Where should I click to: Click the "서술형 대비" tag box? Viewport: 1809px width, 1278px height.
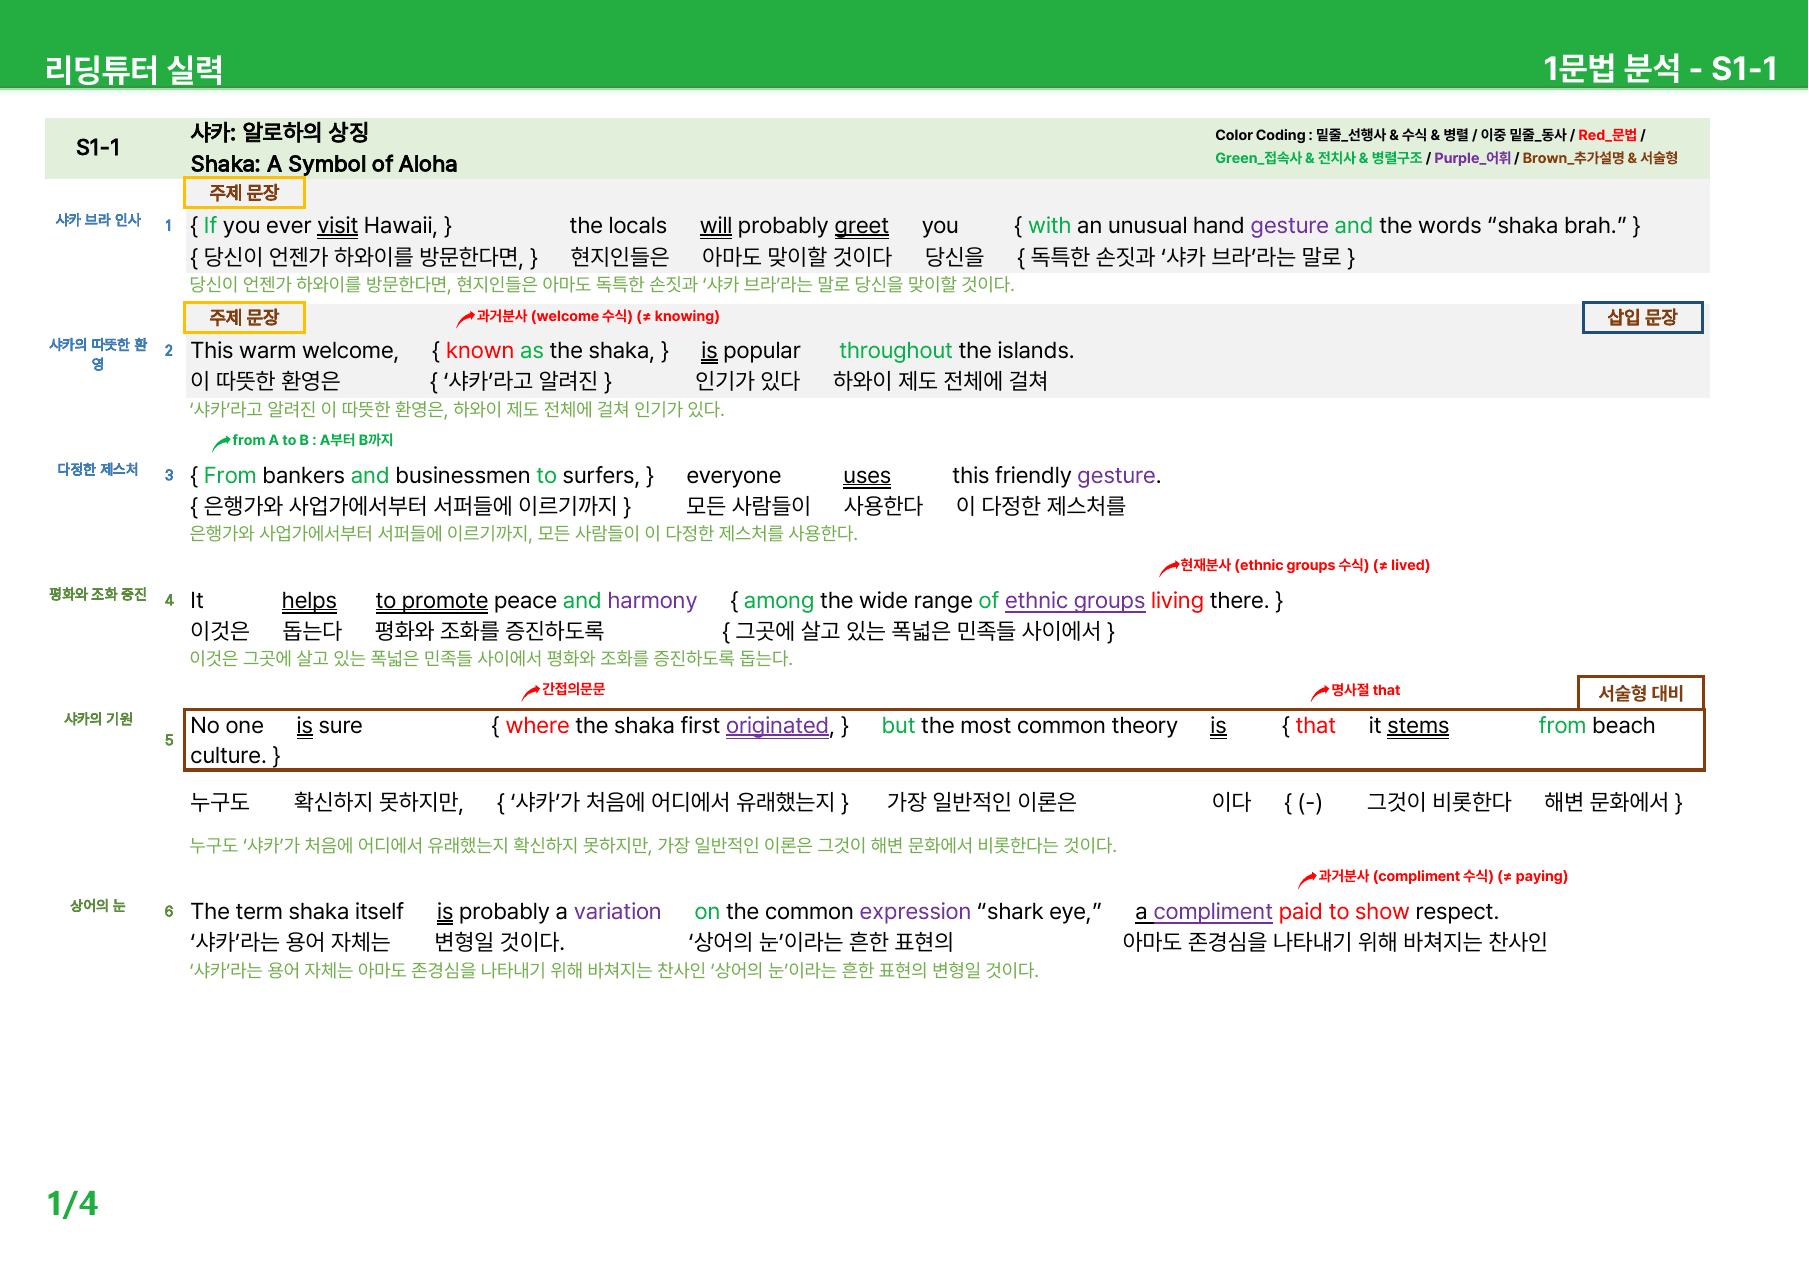(1640, 693)
